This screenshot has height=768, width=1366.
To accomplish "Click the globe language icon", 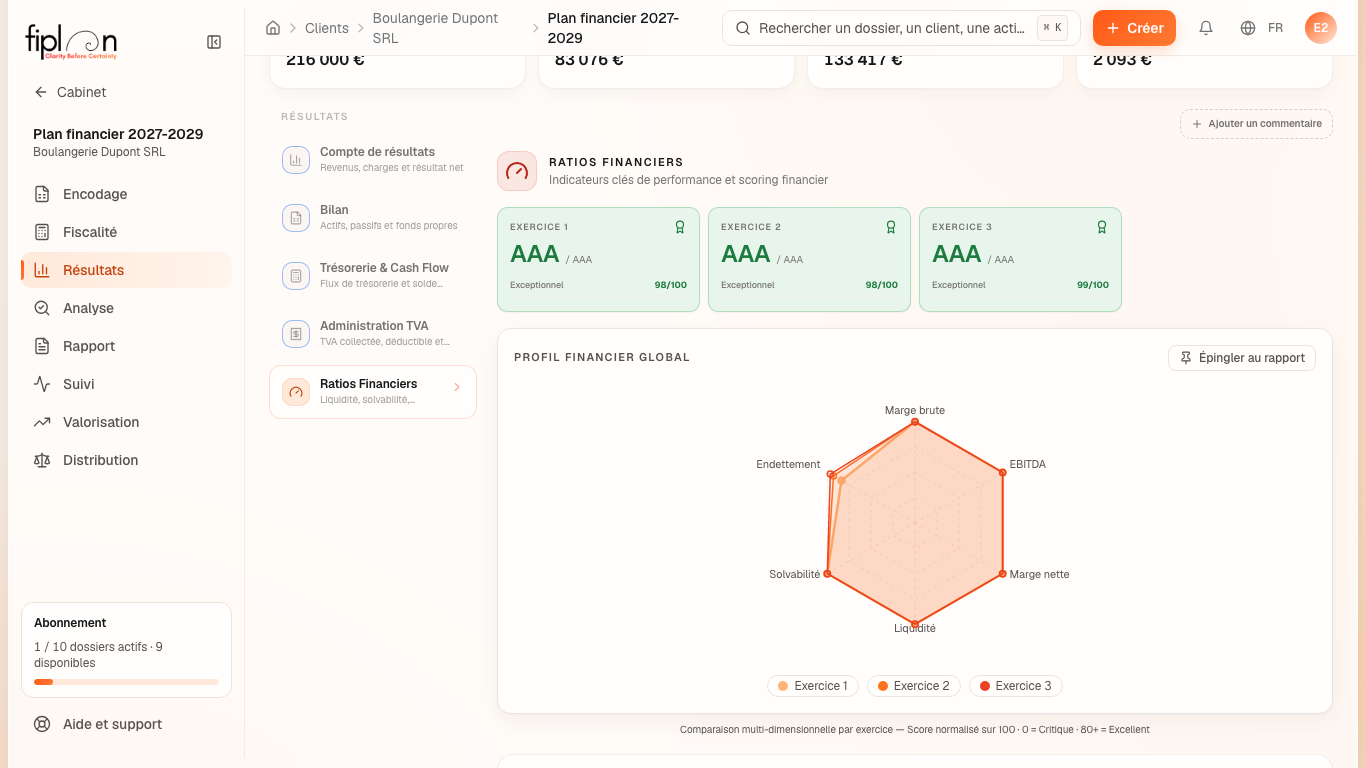I will pos(1248,28).
